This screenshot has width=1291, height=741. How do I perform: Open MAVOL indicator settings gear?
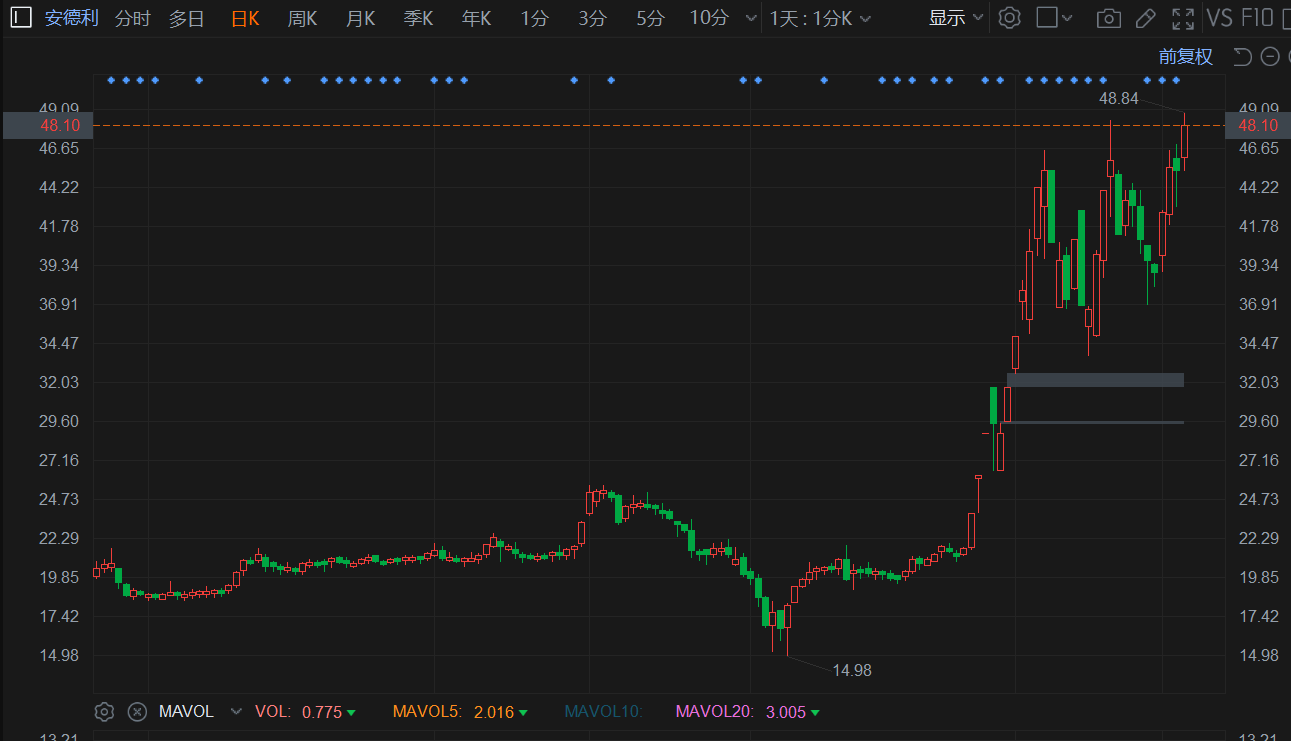tap(104, 712)
